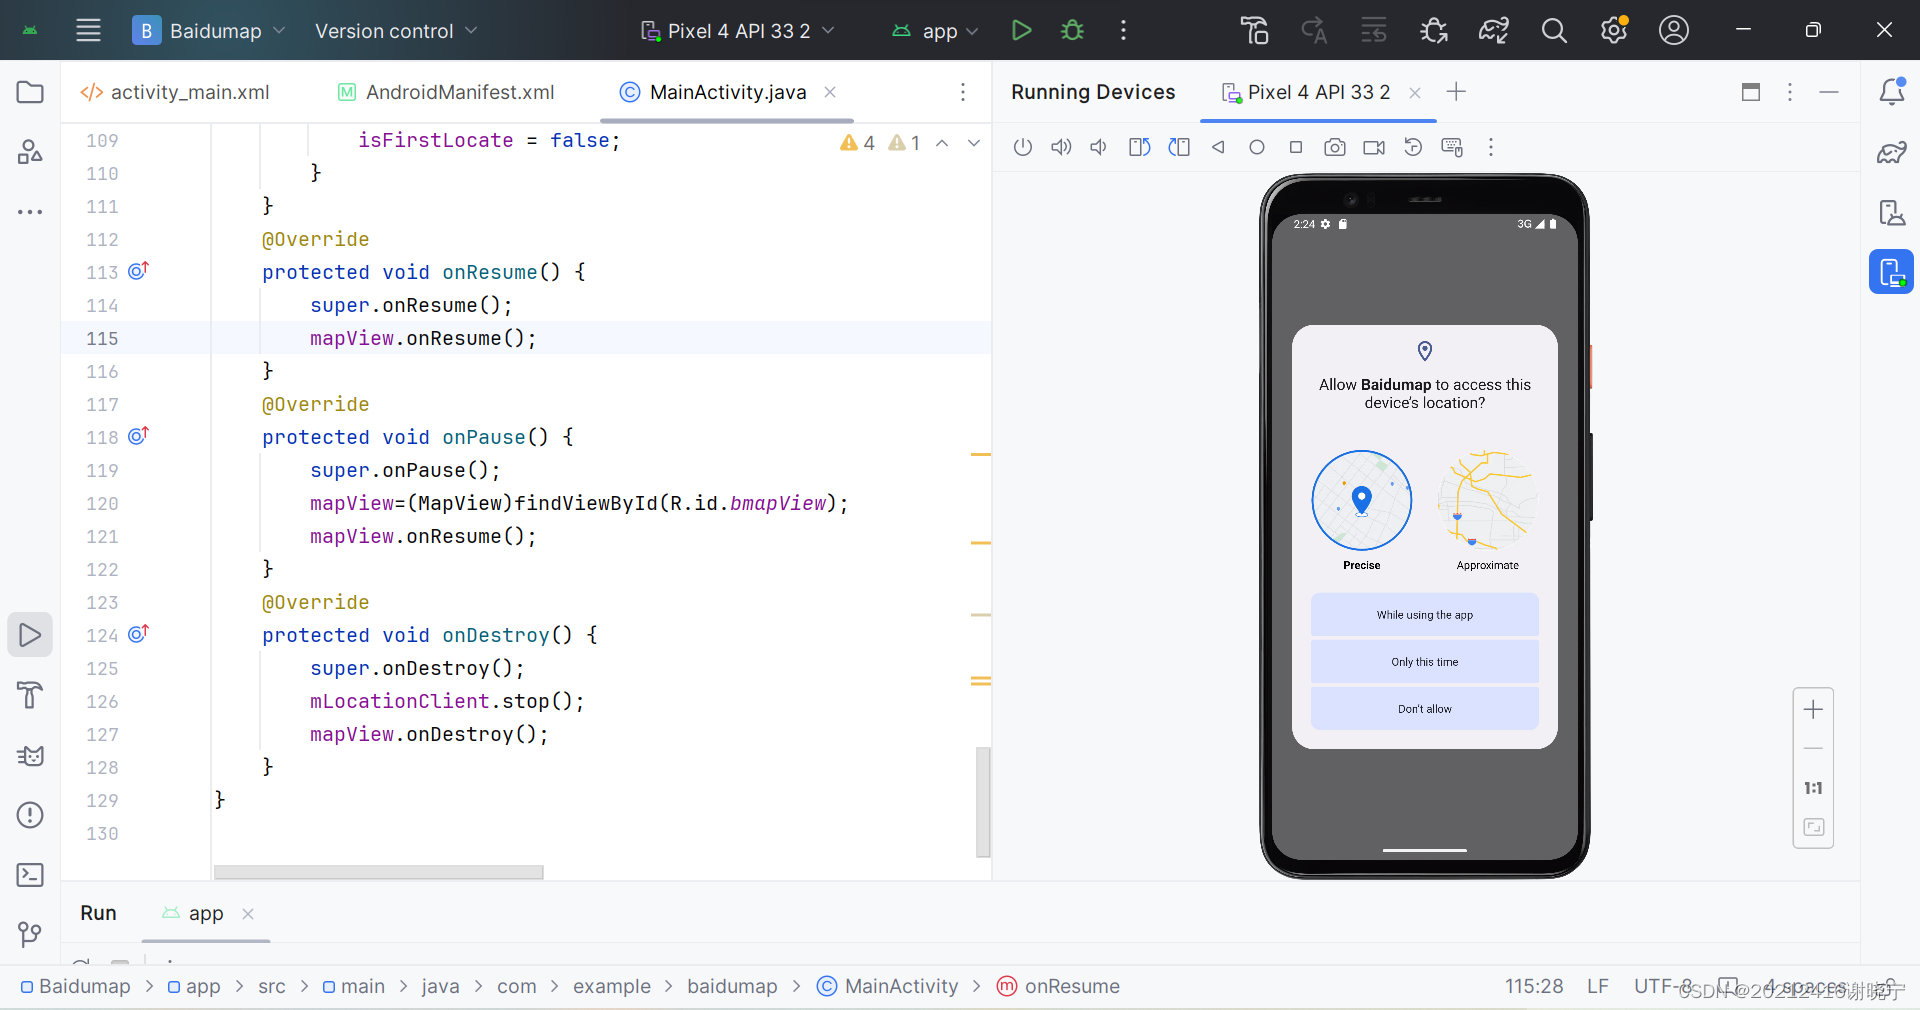Viewport: 1920px width, 1010px height.
Task: Open the Pixel 4 API 33 2 device selector
Action: pos(738,31)
